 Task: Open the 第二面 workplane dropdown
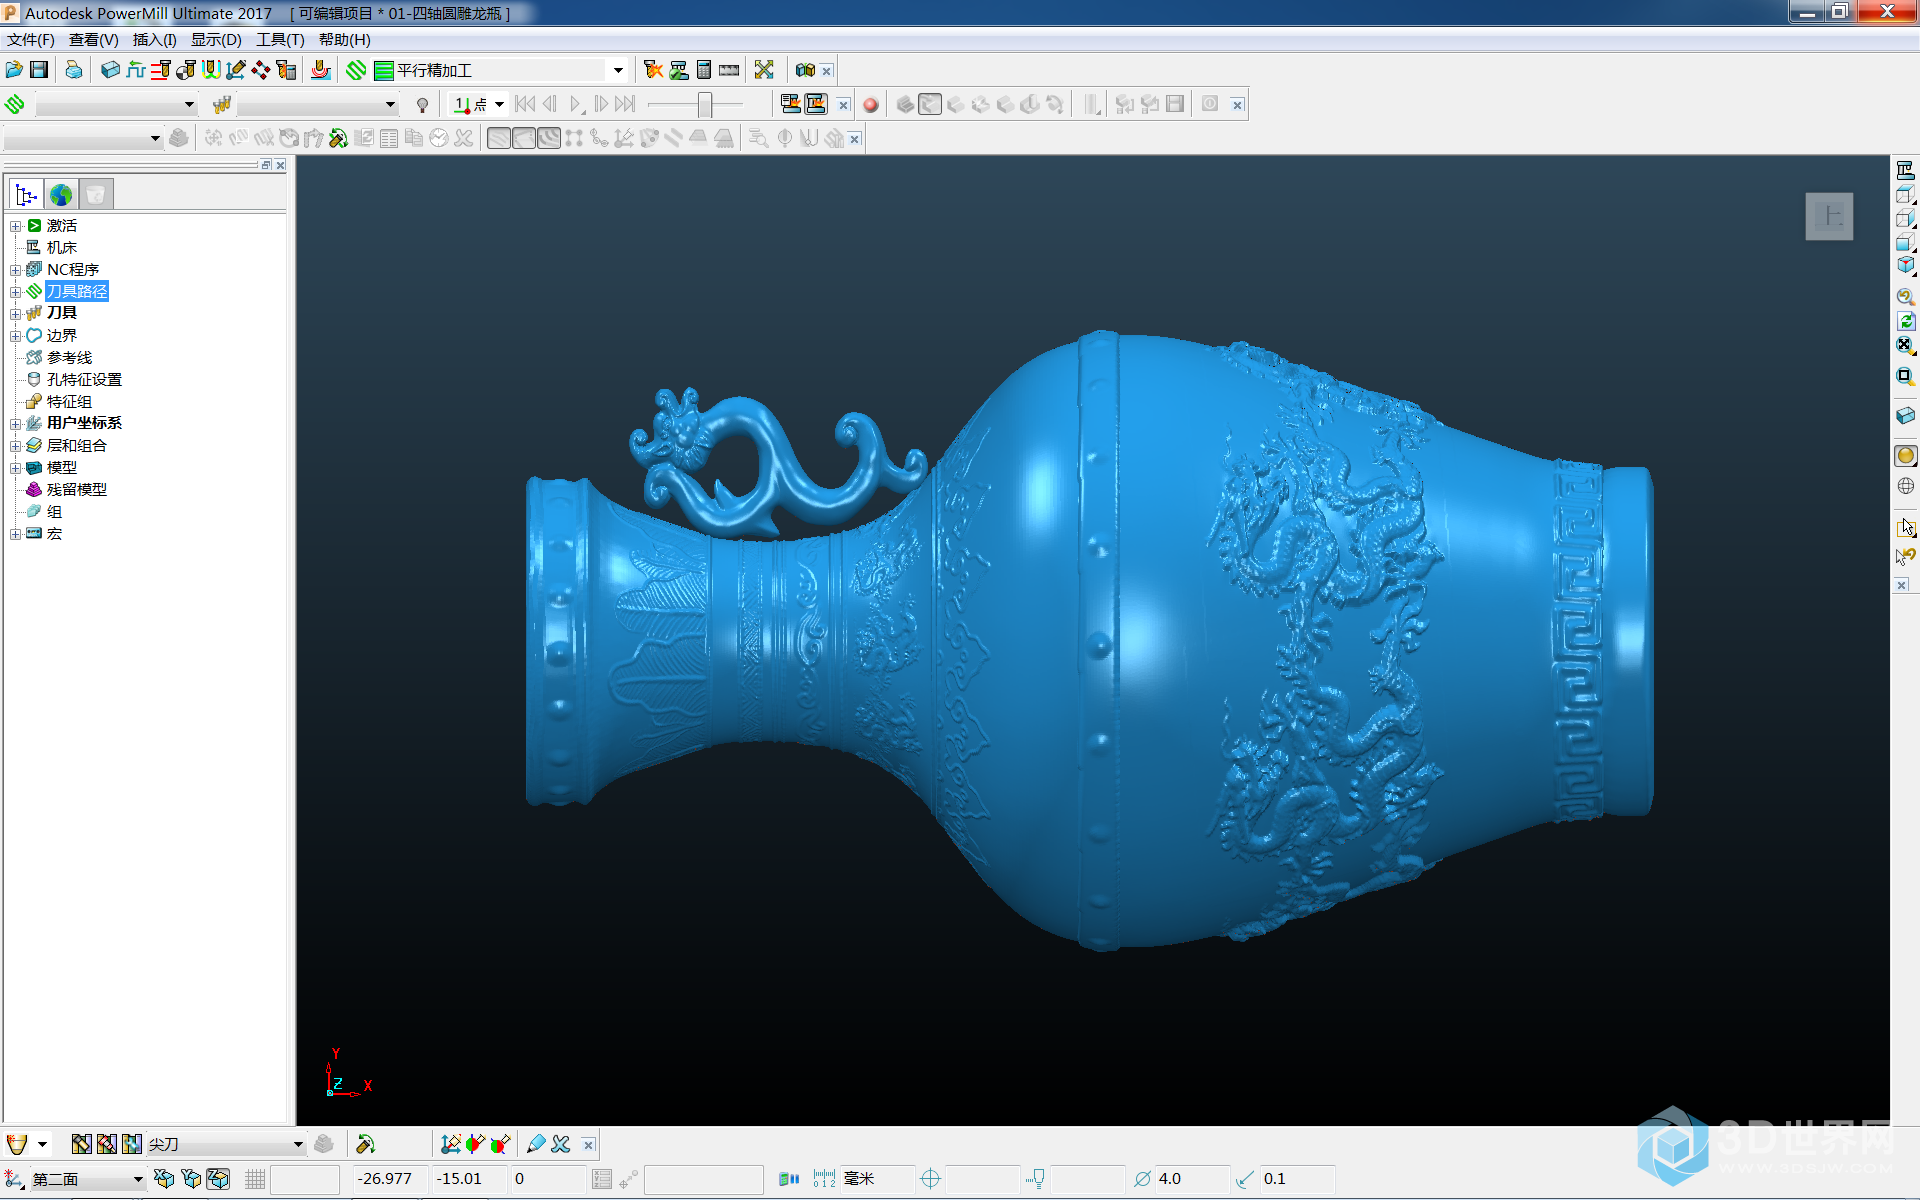coord(138,1180)
